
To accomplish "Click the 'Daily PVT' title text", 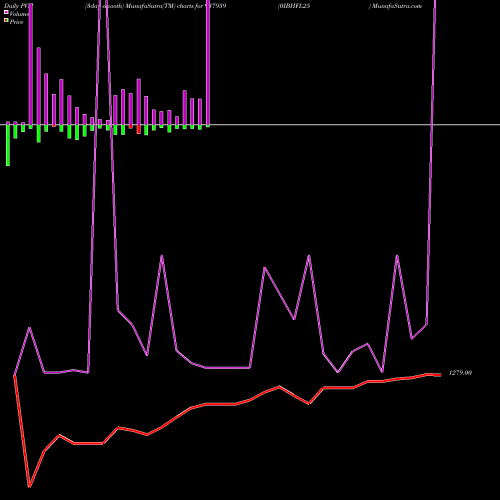I will (x=18, y=6).
